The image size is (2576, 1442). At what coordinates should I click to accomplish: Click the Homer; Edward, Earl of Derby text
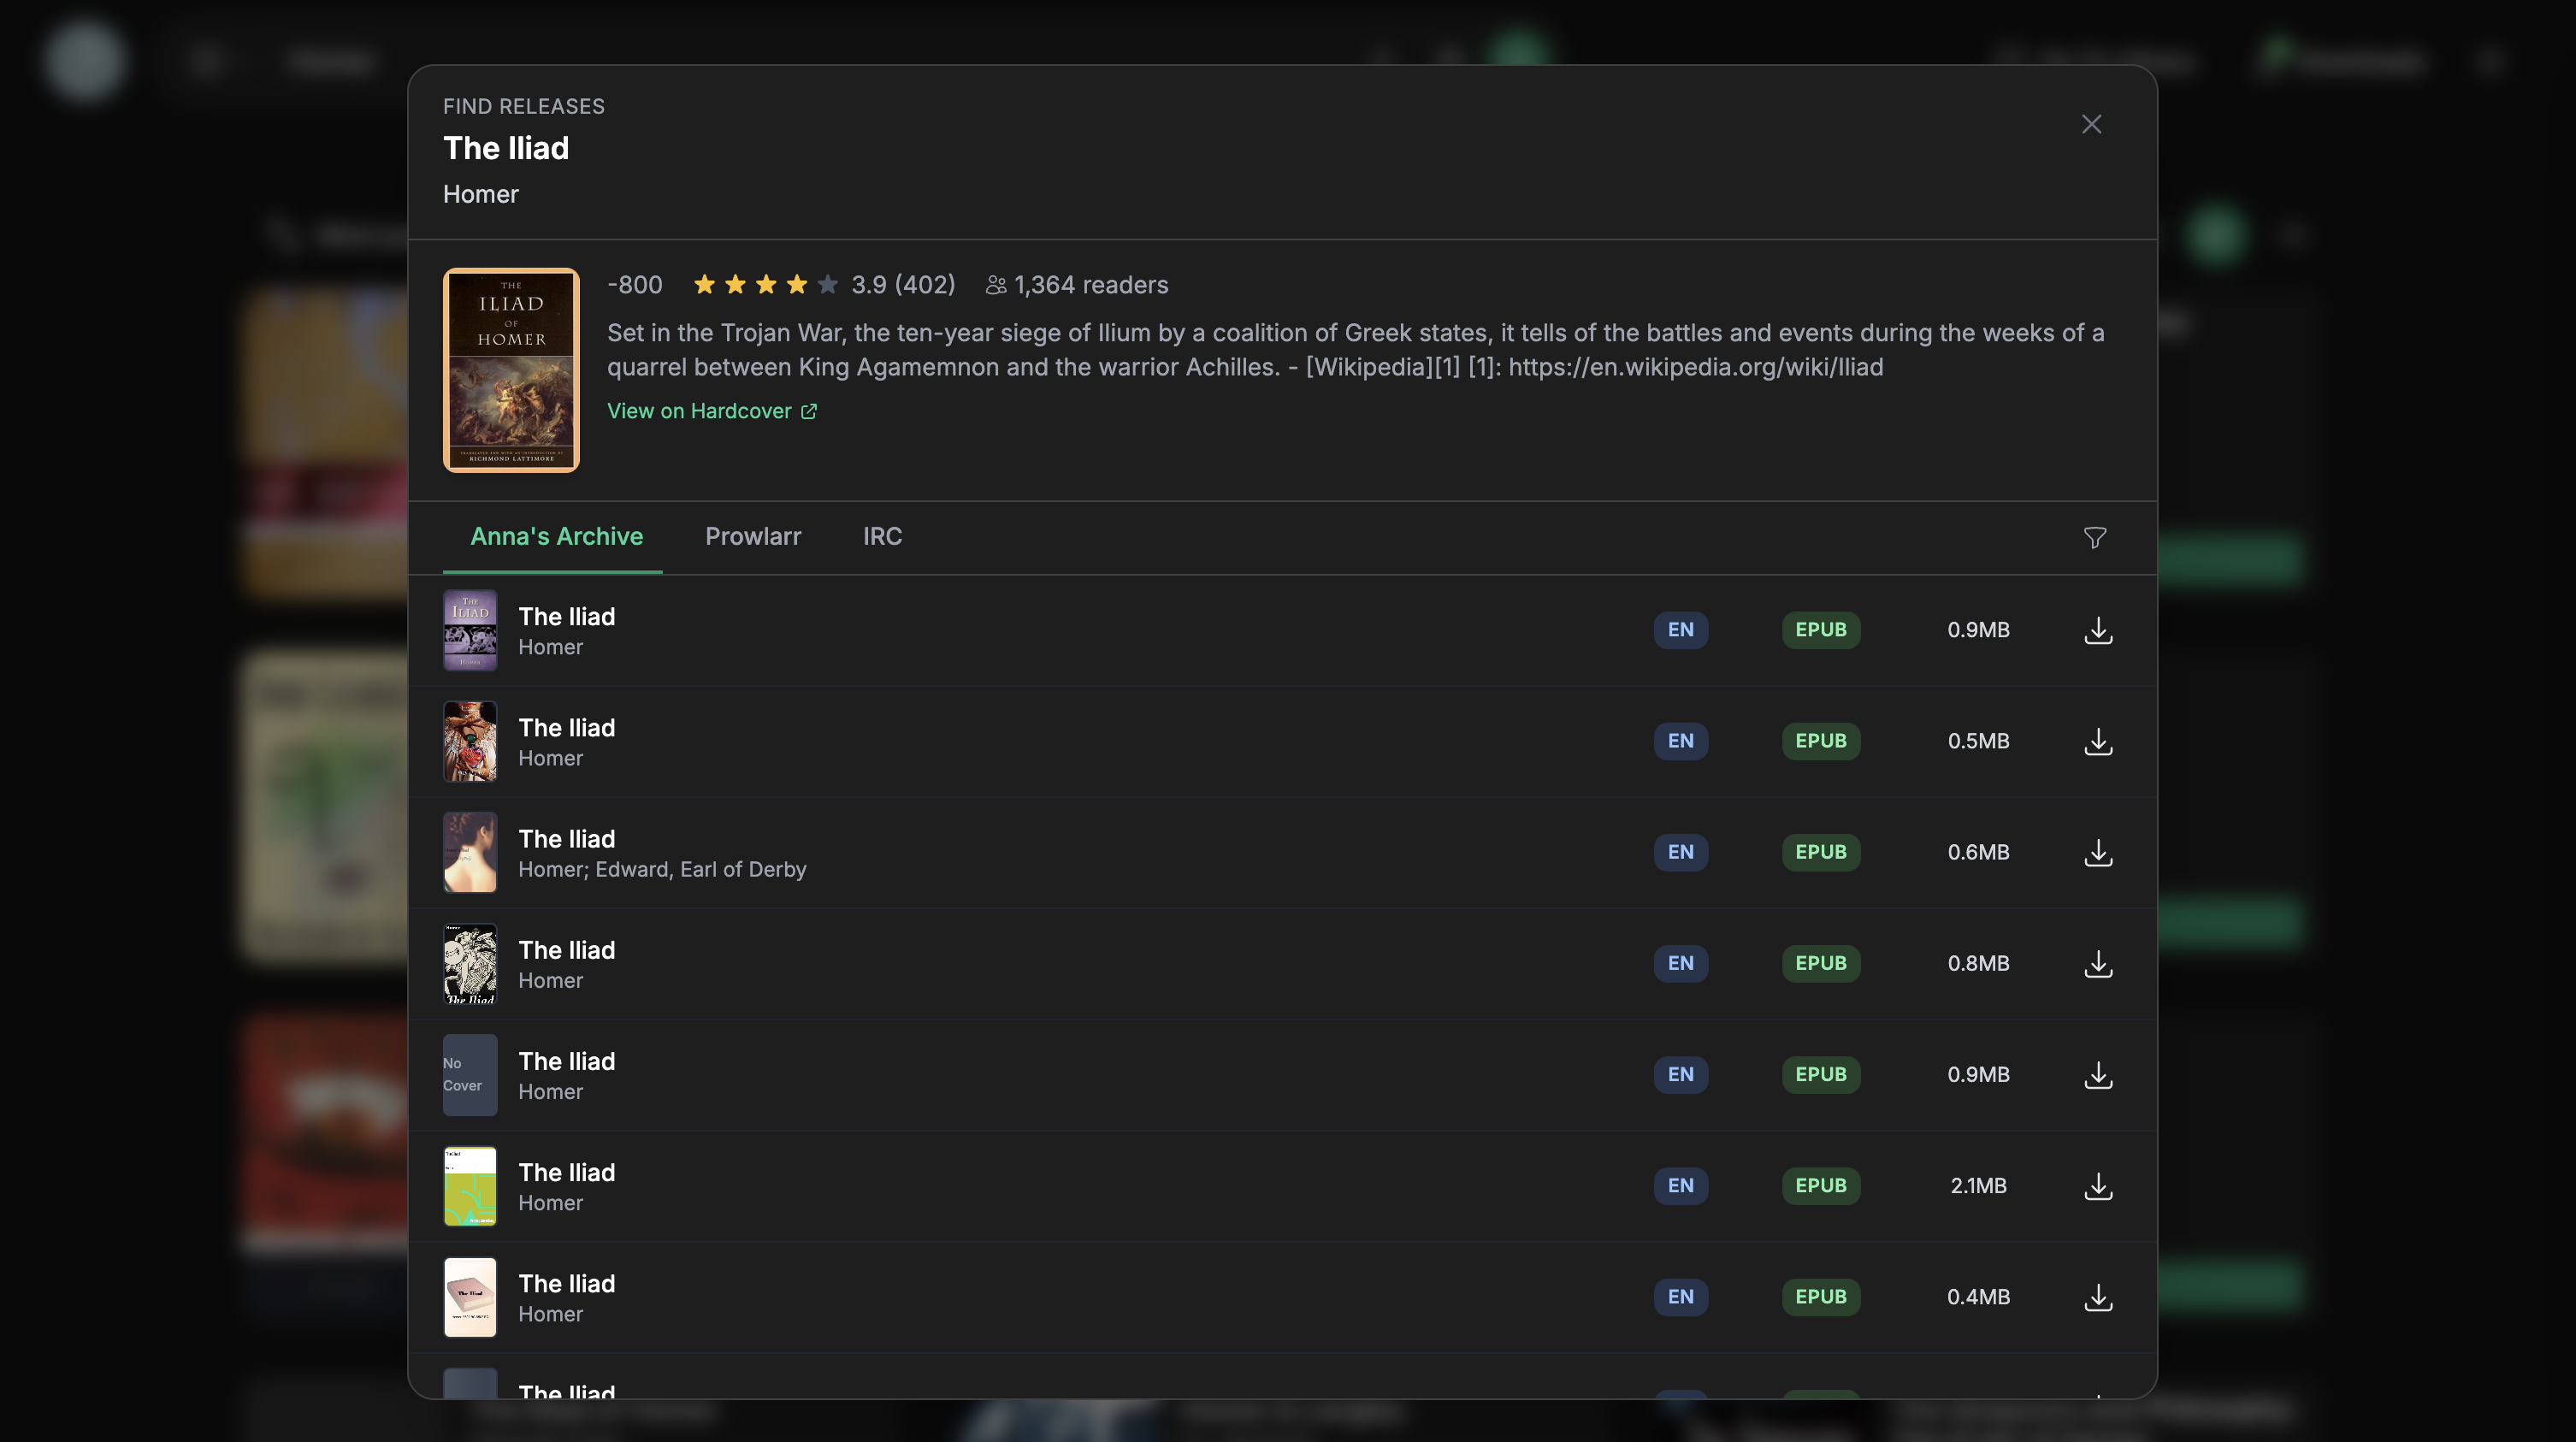(662, 869)
